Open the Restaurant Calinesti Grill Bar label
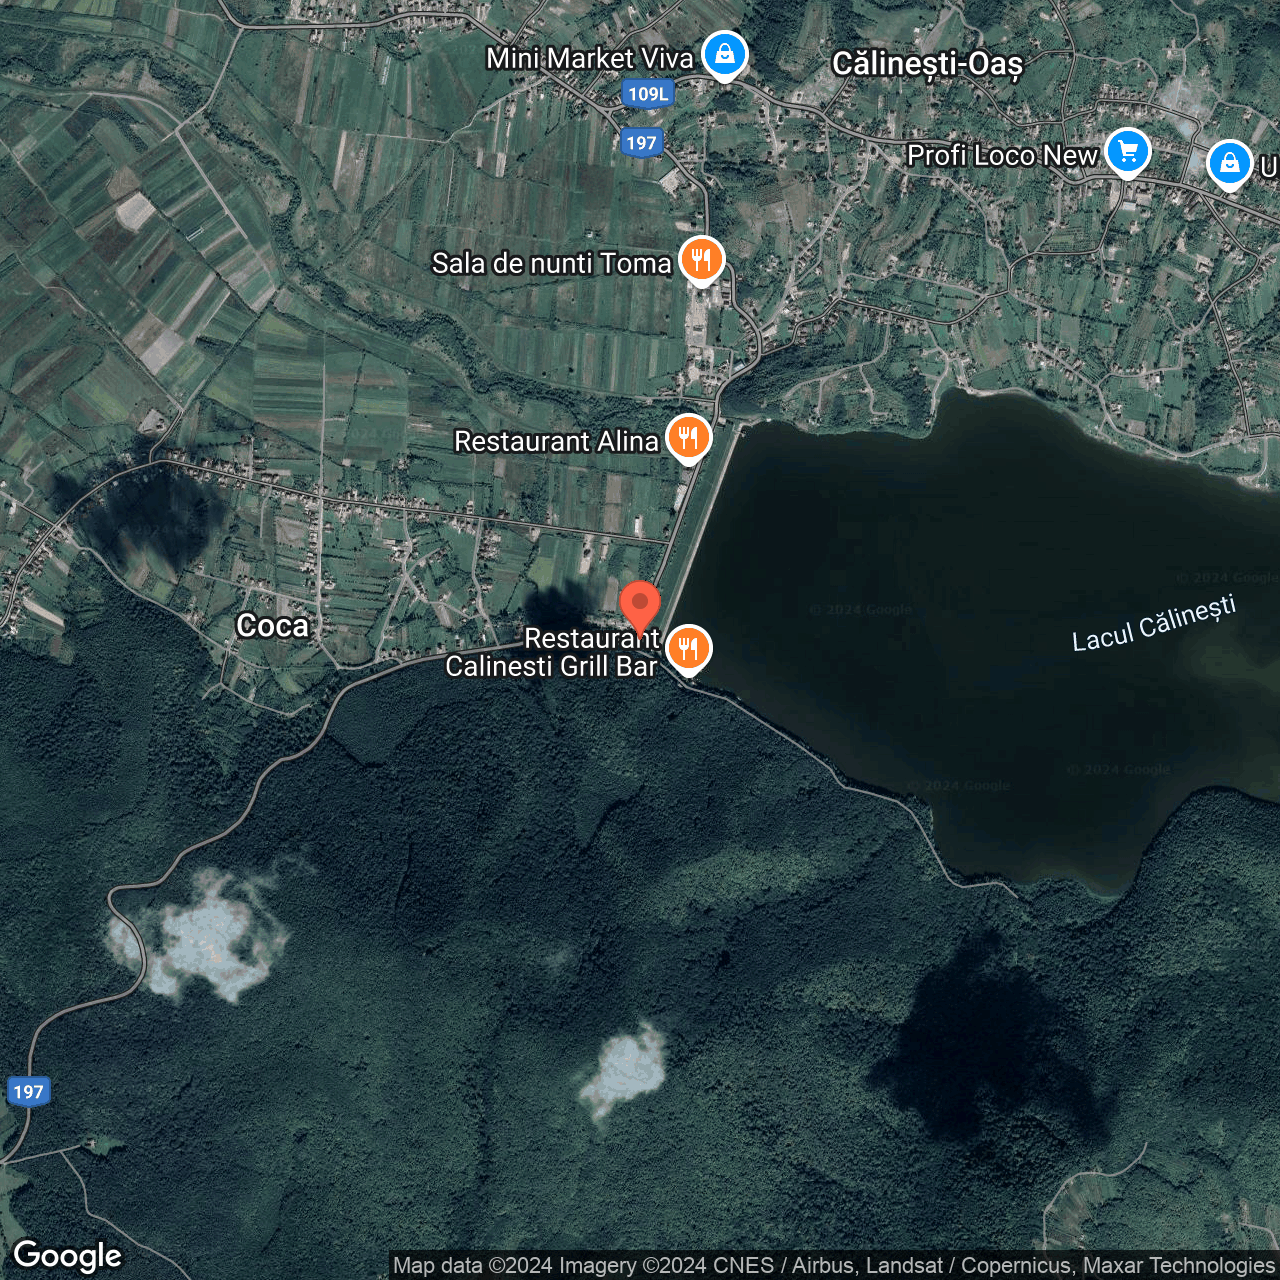Viewport: 1280px width, 1280px height. point(551,653)
